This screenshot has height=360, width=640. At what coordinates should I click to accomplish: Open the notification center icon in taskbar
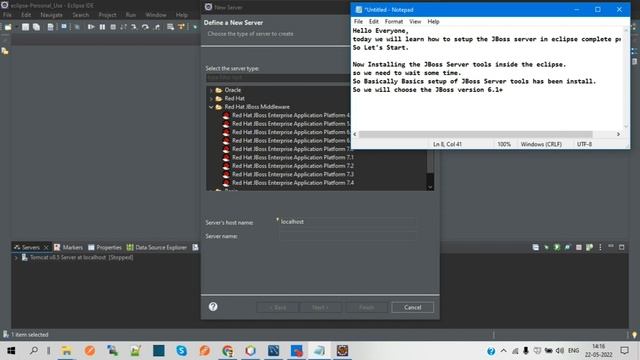click(x=624, y=351)
